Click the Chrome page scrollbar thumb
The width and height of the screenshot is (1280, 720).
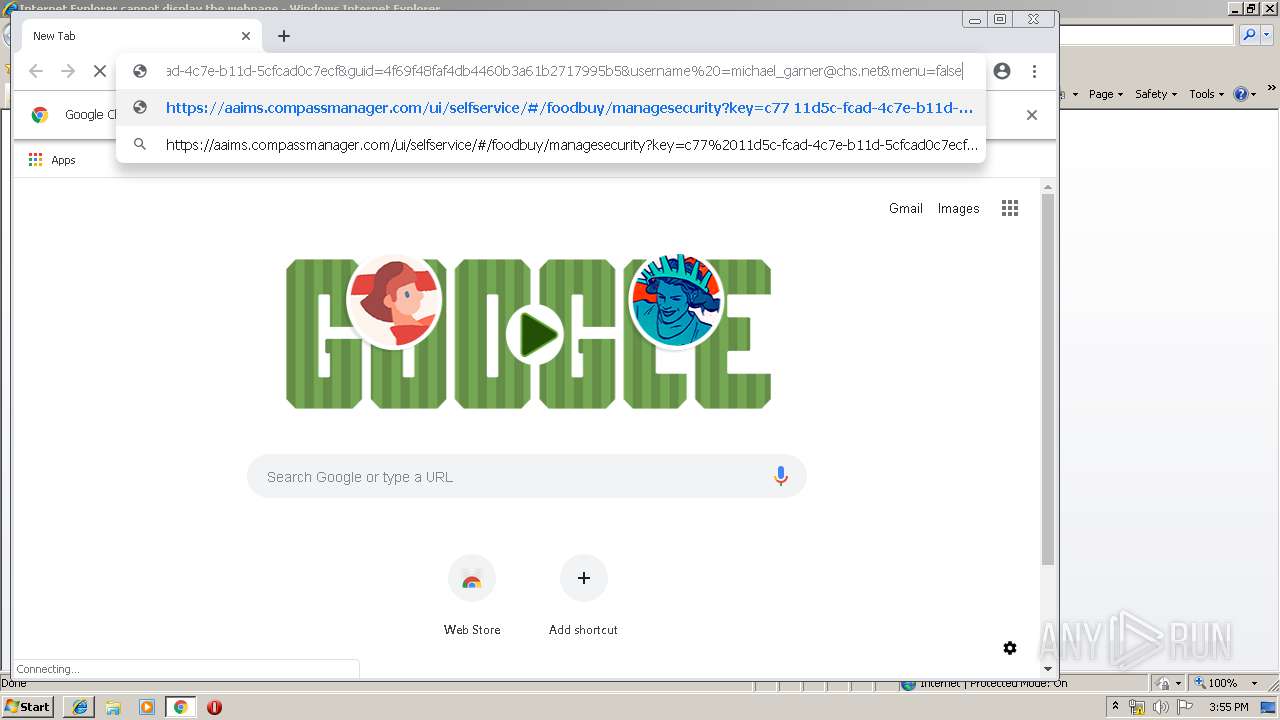[1048, 380]
